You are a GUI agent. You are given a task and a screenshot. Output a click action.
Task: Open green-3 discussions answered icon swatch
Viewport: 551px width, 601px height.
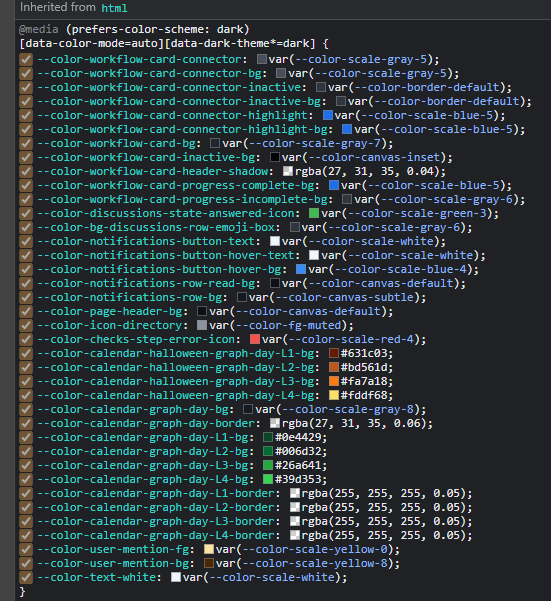coord(314,213)
